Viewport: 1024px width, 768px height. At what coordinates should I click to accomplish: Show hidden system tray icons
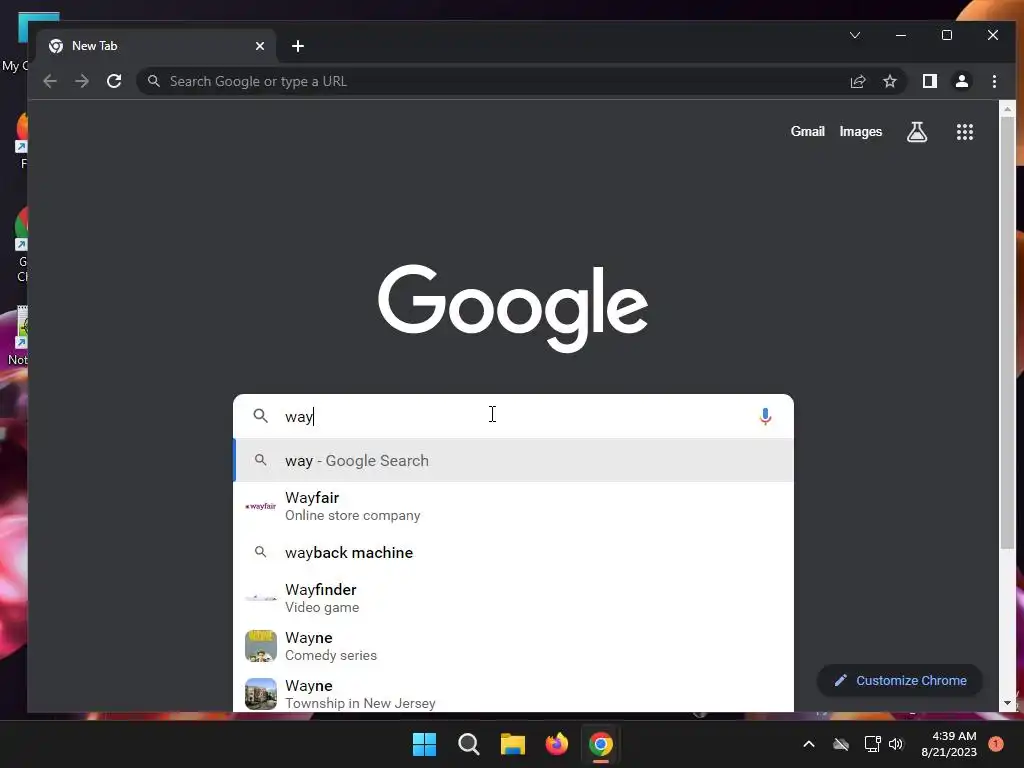coord(808,744)
